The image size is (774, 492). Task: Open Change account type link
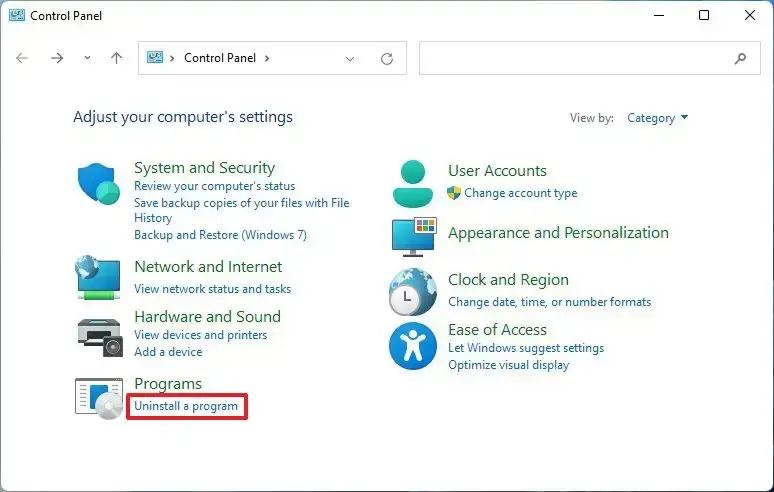pos(520,193)
